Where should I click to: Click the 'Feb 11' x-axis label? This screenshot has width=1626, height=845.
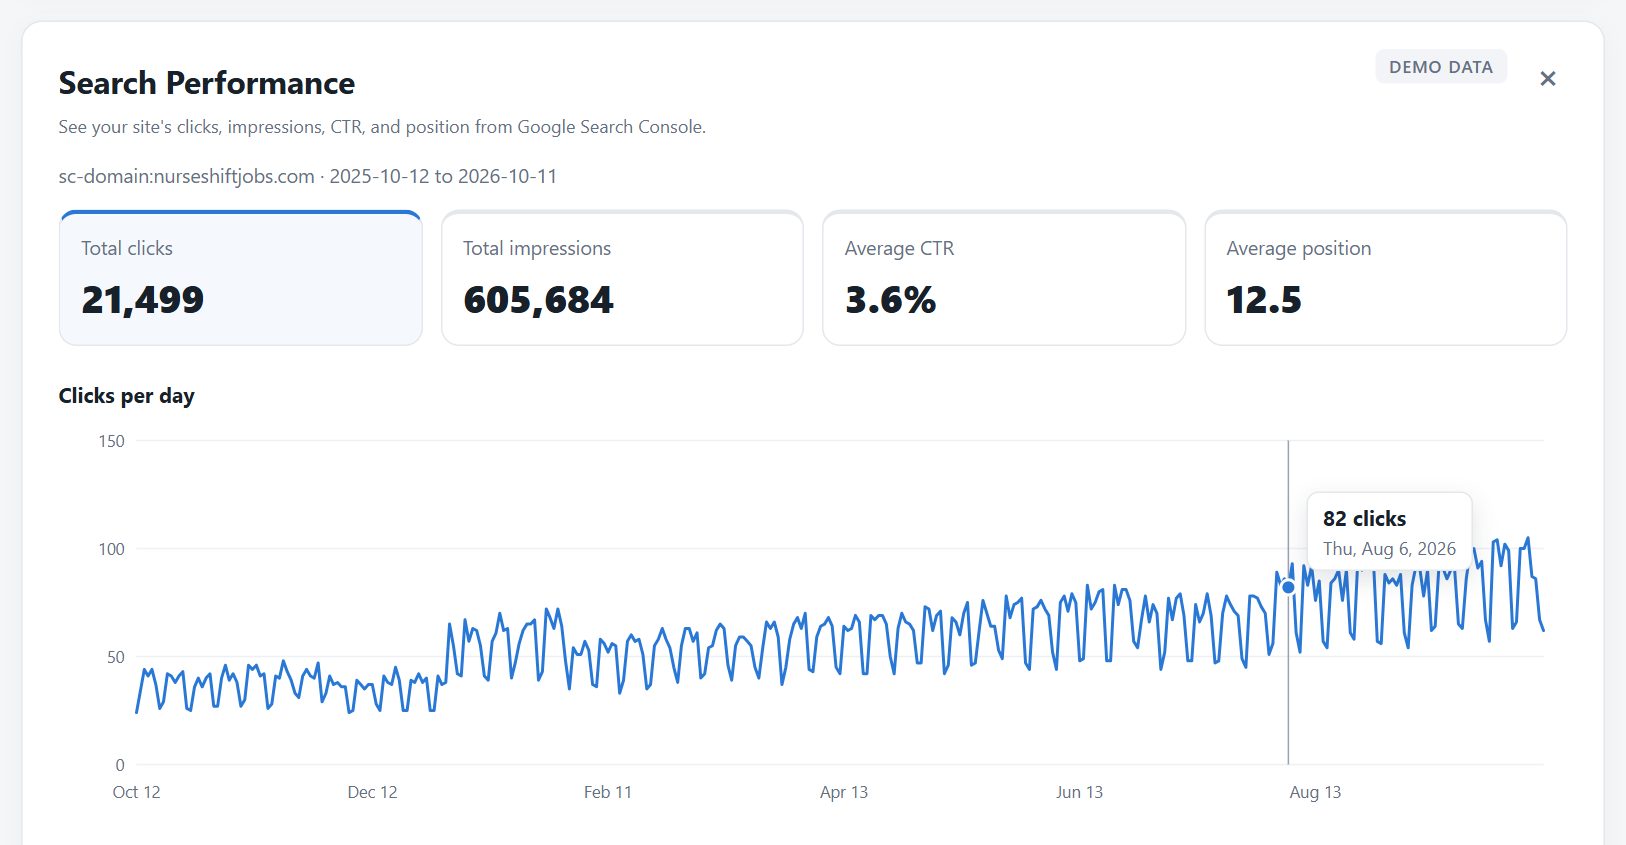point(608,792)
